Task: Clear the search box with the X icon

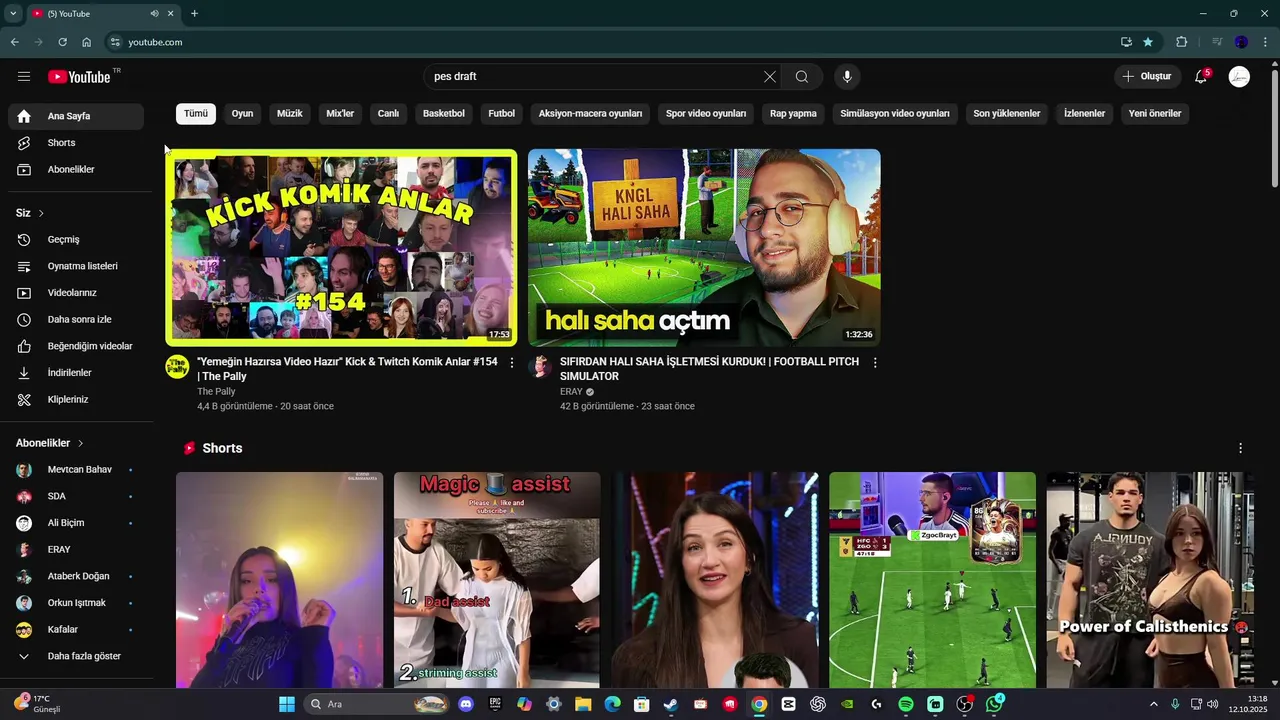Action: (x=770, y=77)
